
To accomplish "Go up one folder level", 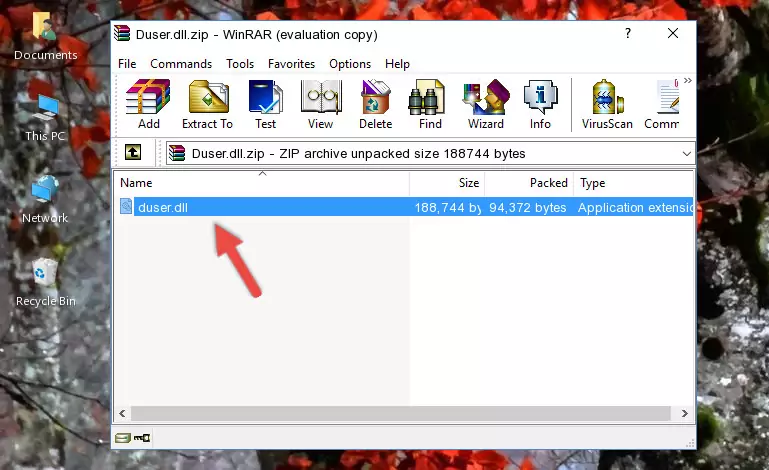I will [133, 153].
